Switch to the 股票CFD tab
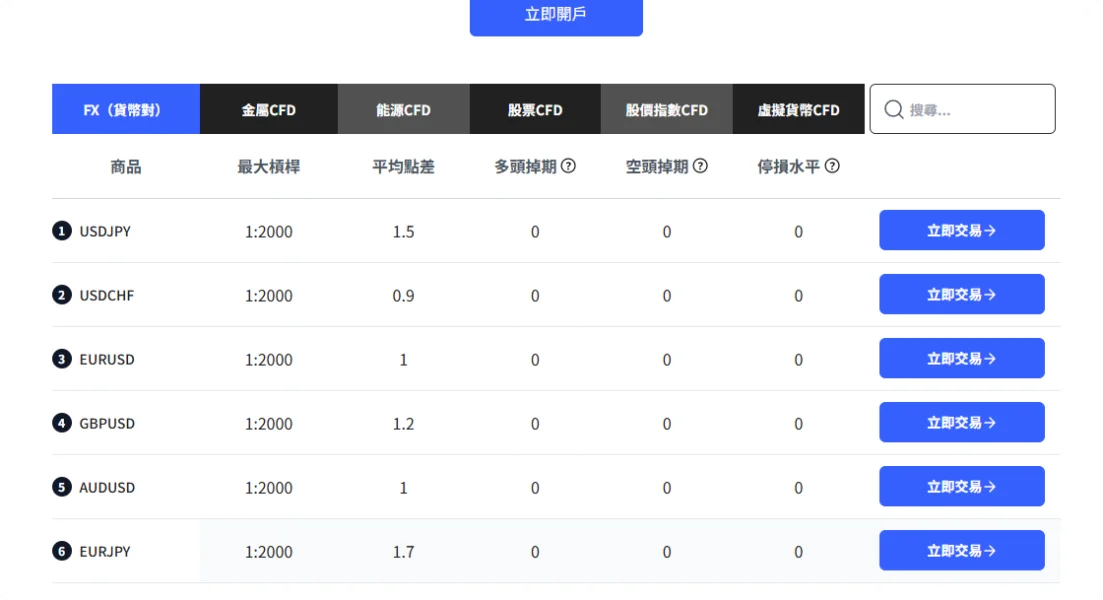The height and width of the screenshot is (600, 1103). [535, 109]
